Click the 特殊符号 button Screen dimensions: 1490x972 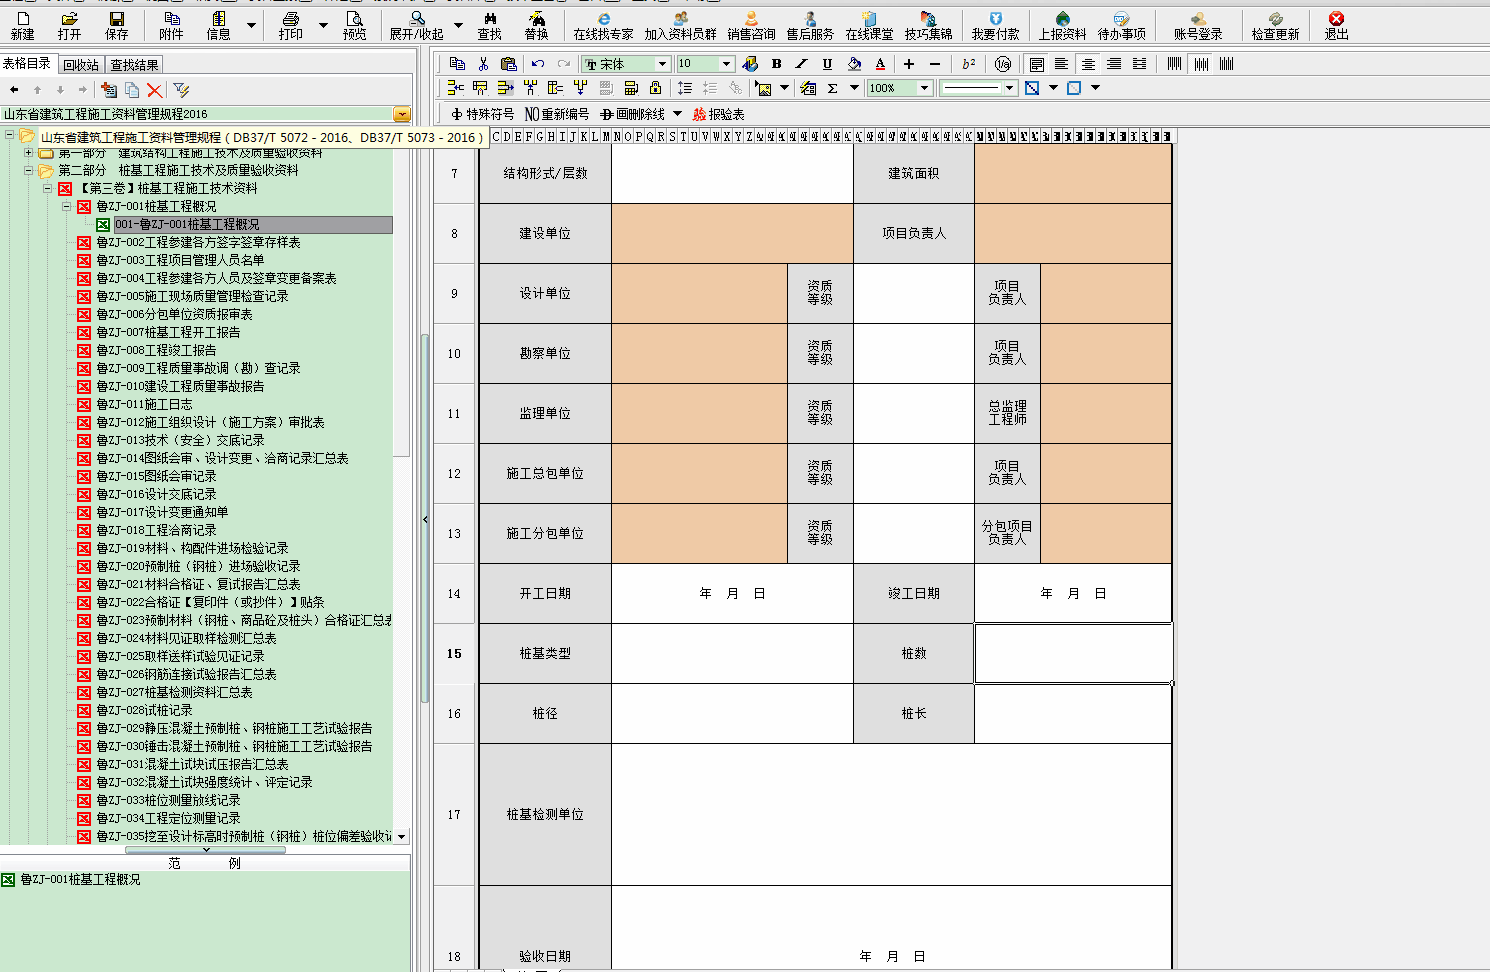pyautogui.click(x=482, y=114)
